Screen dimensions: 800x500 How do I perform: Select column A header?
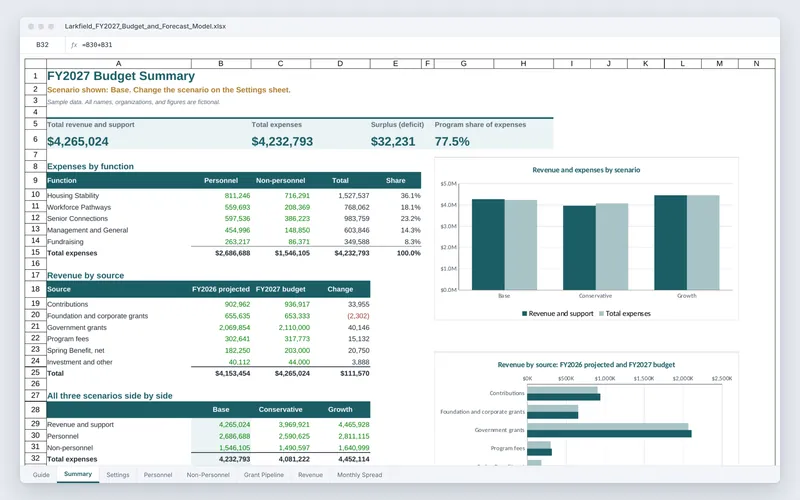tap(119, 64)
